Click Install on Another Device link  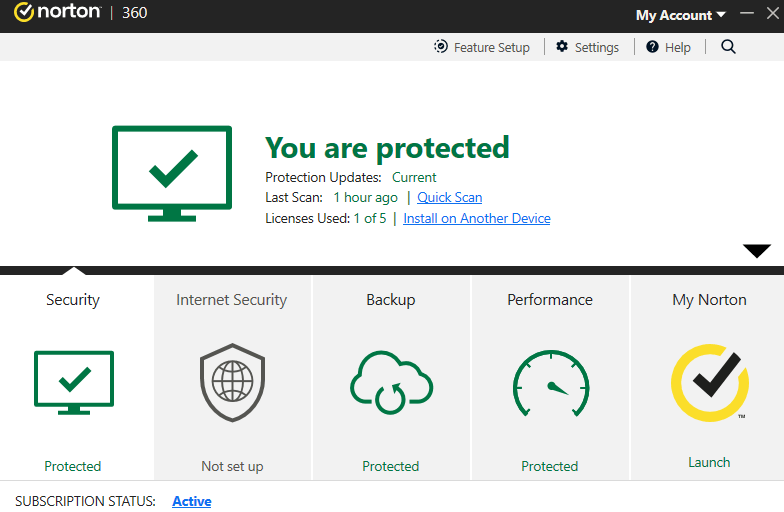coord(476,218)
